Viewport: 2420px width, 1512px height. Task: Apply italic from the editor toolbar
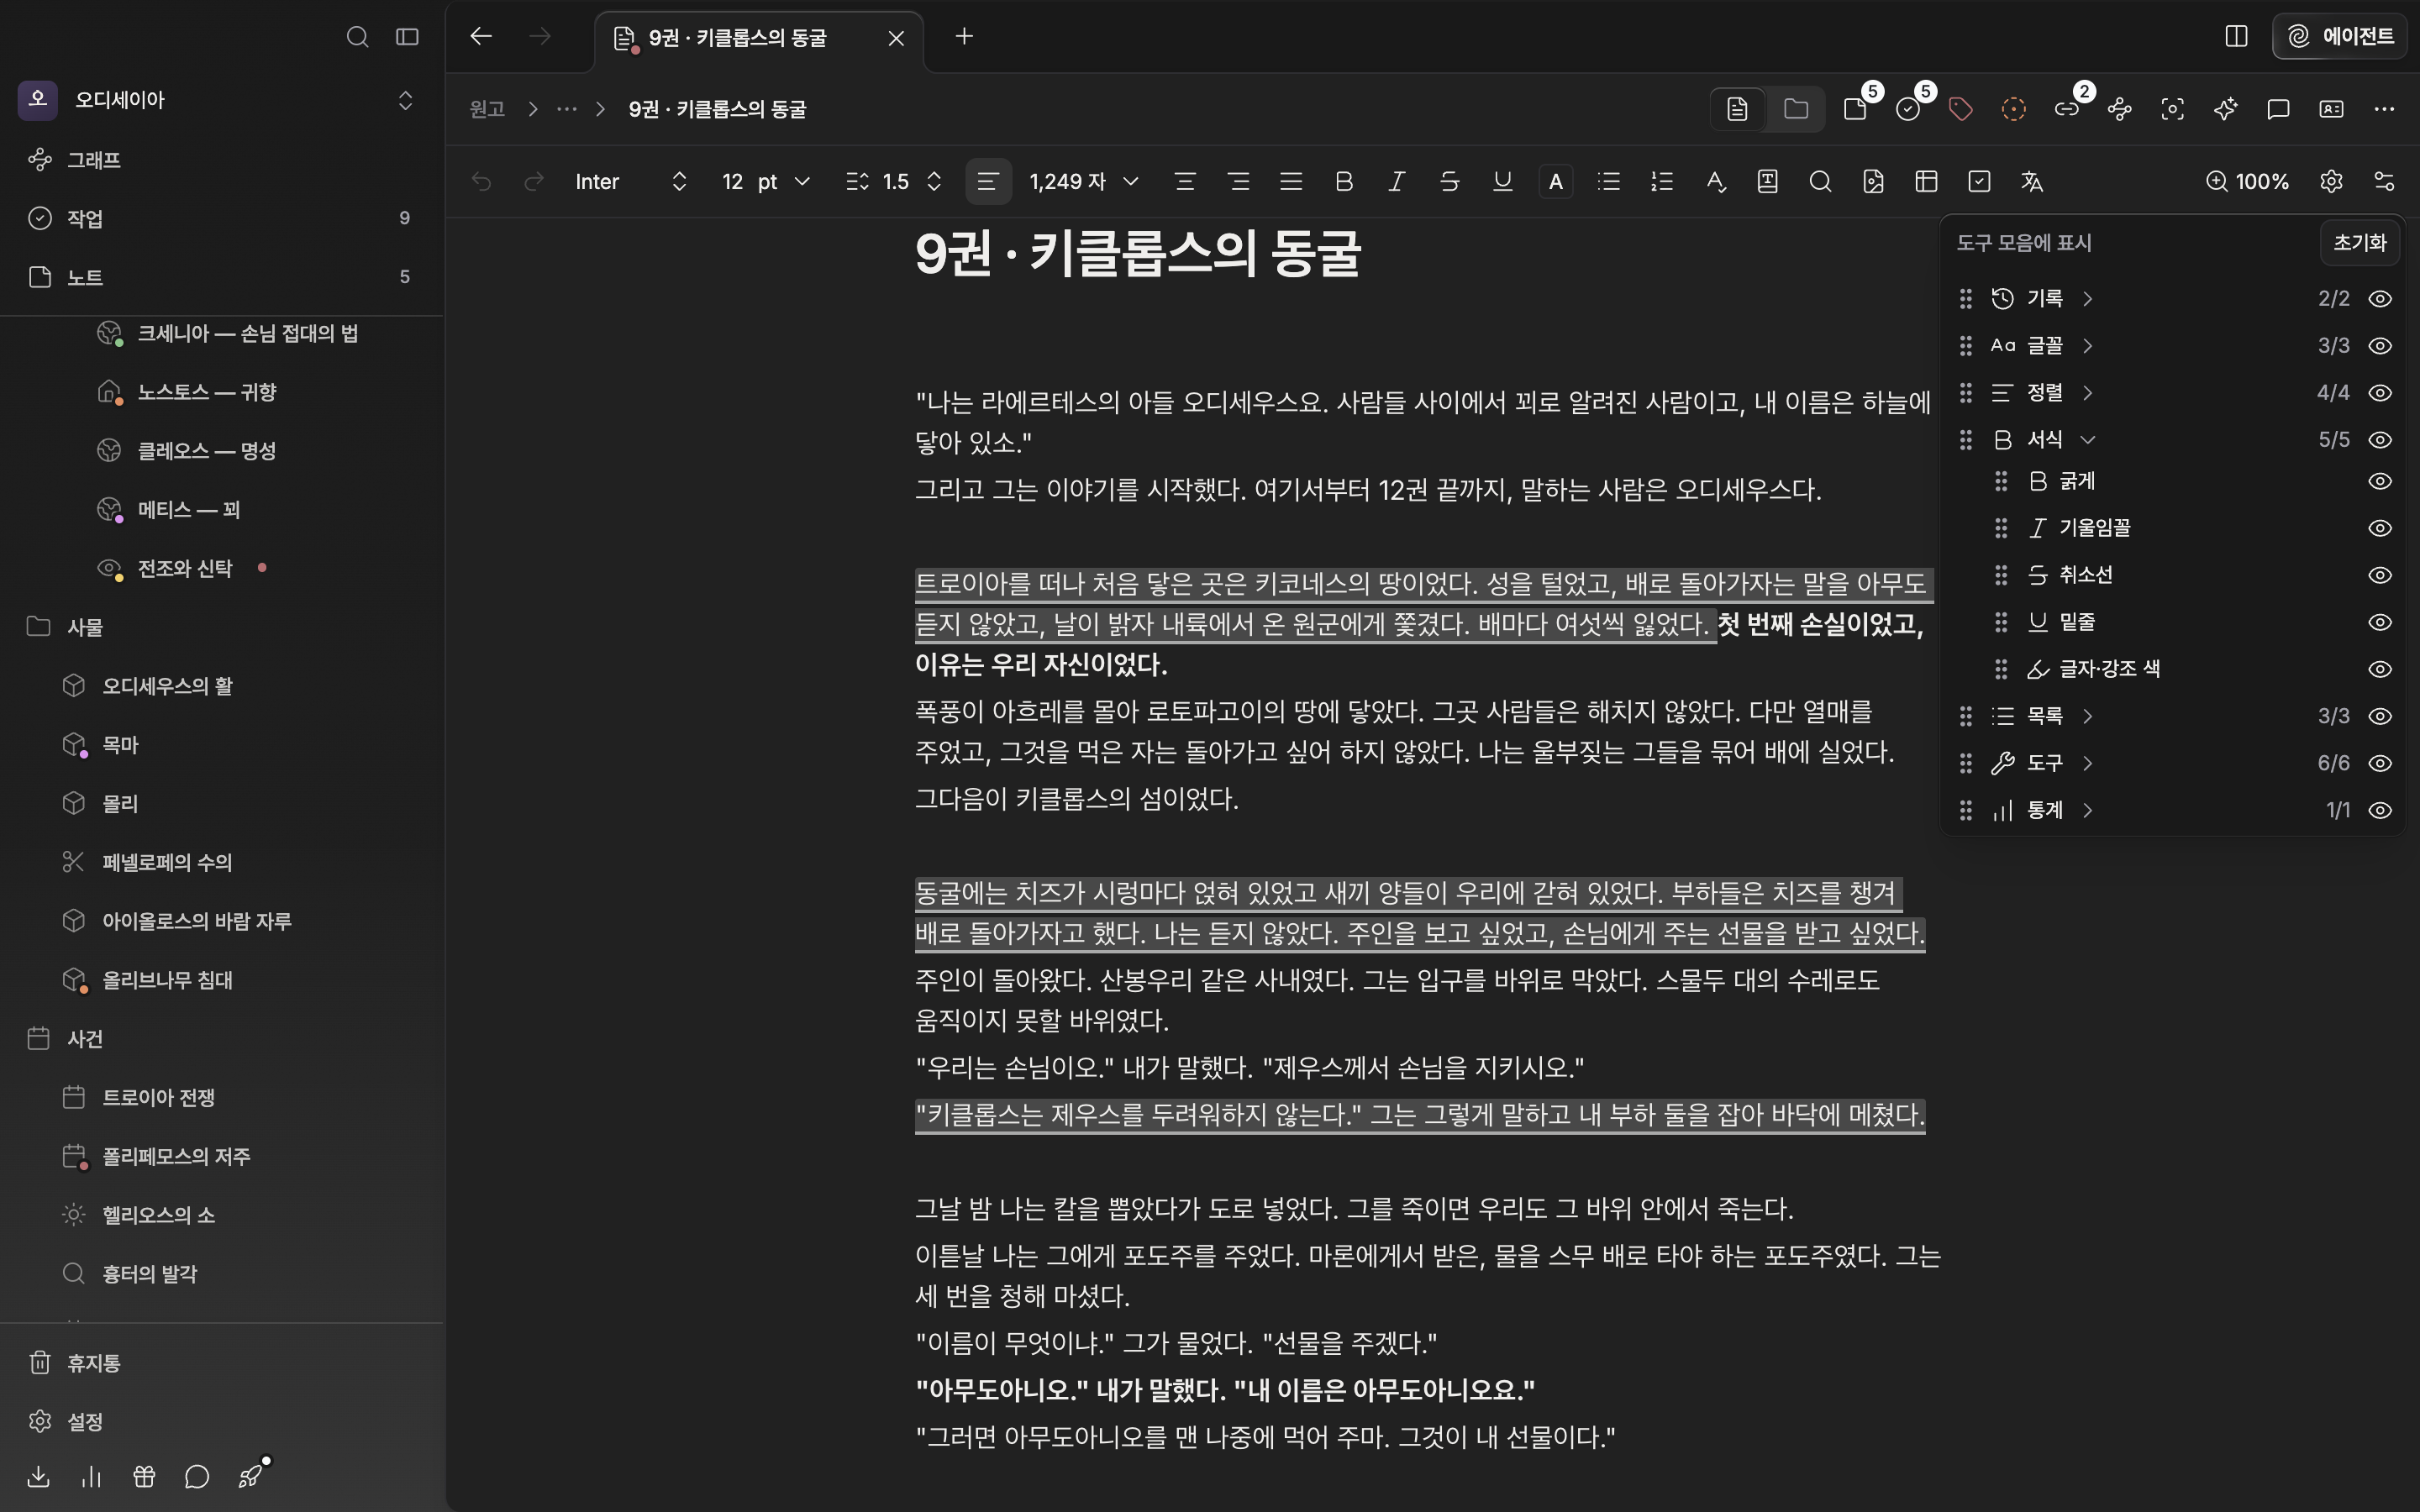[1397, 182]
